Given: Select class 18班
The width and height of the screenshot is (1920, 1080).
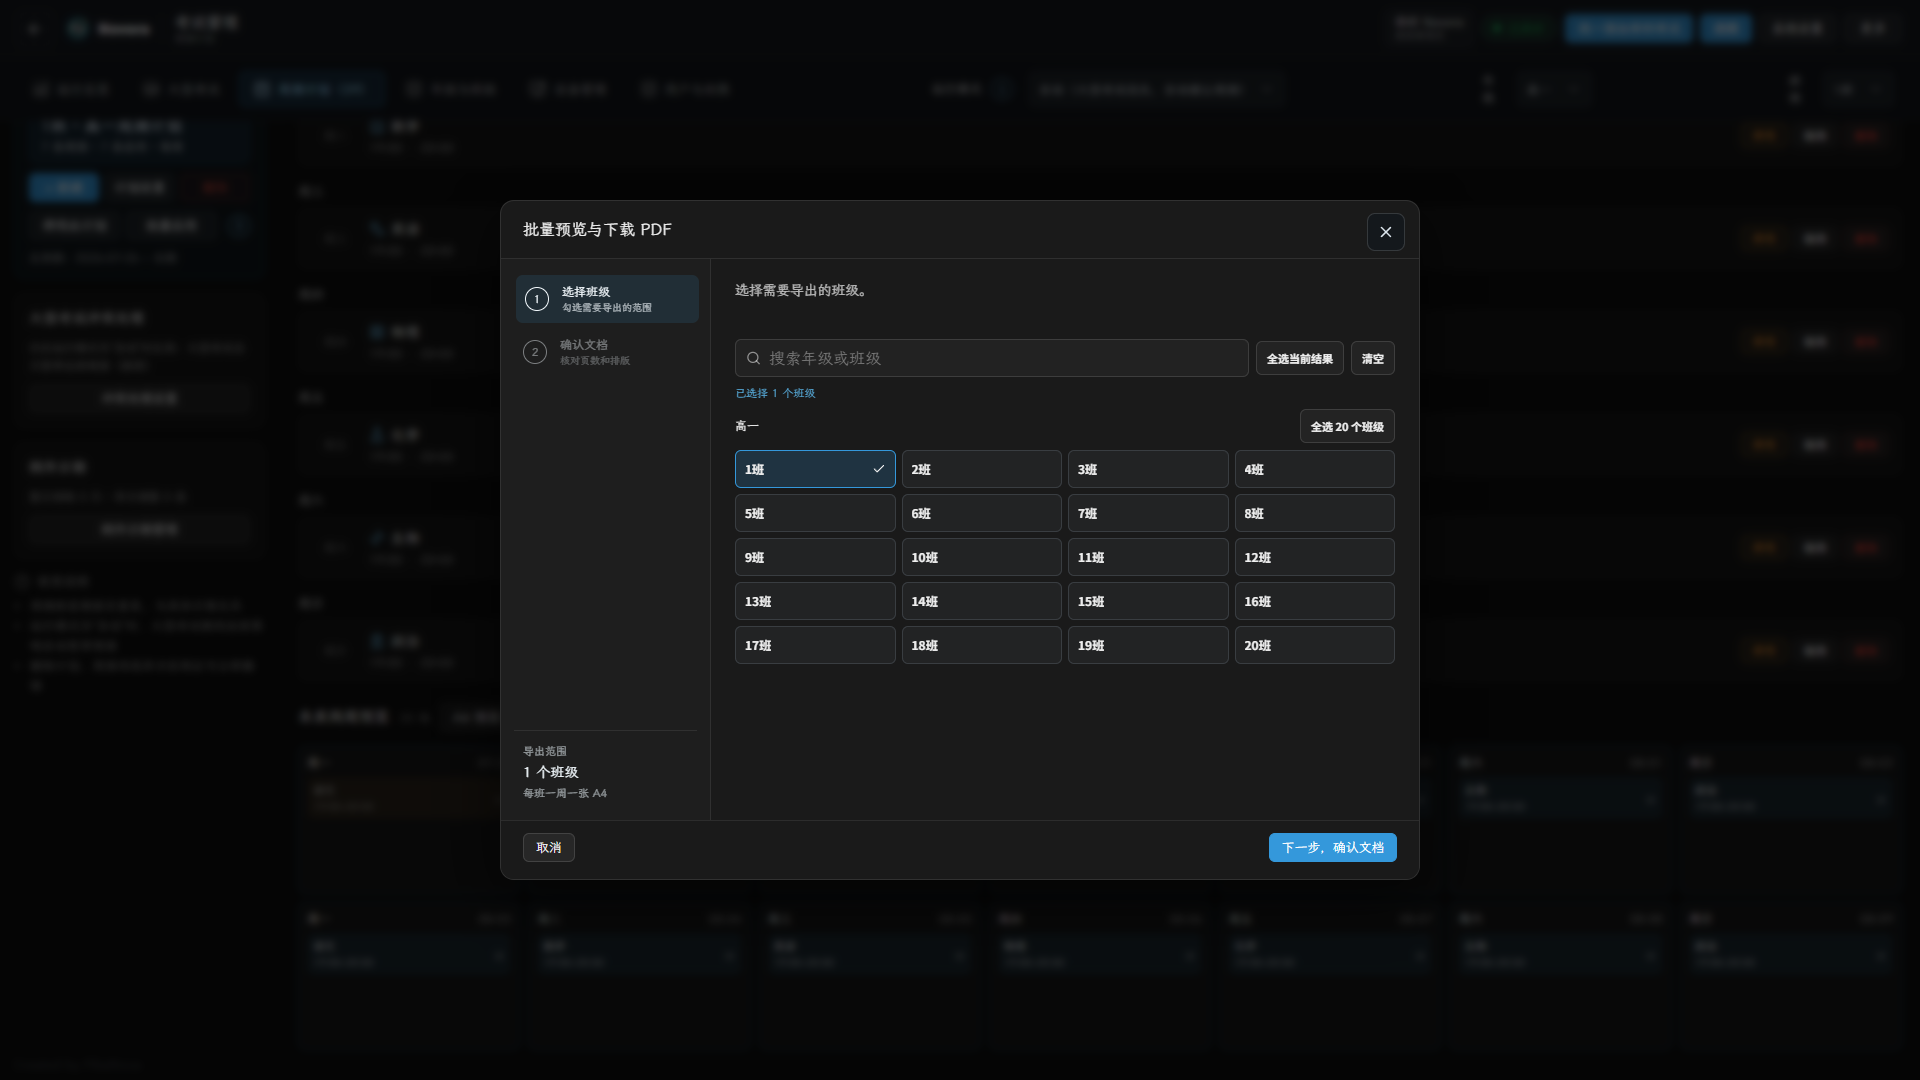Looking at the screenshot, I should 981,645.
